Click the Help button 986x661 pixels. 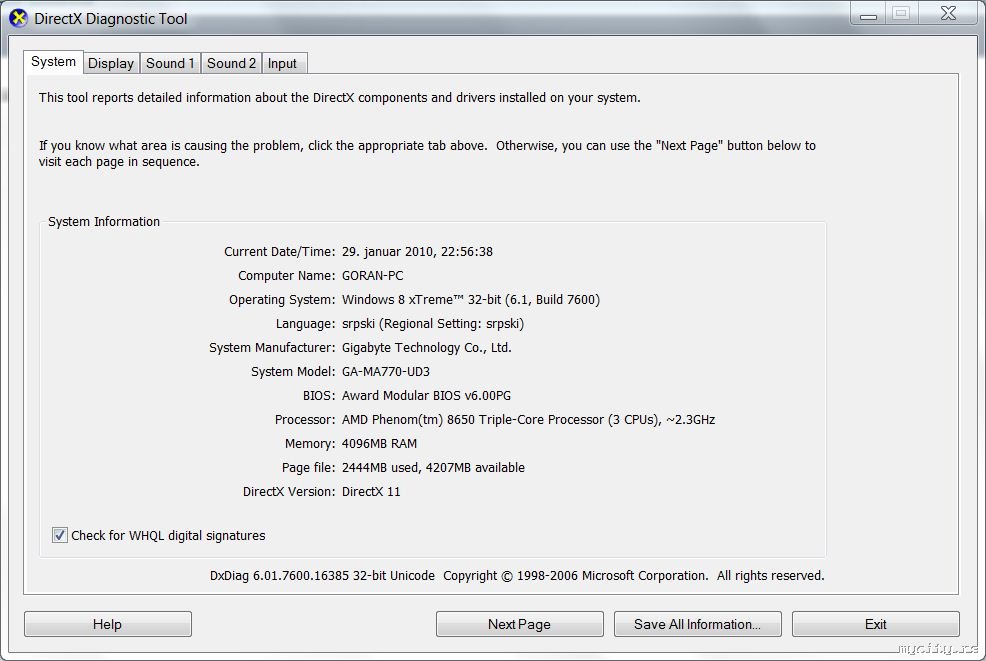(x=108, y=624)
